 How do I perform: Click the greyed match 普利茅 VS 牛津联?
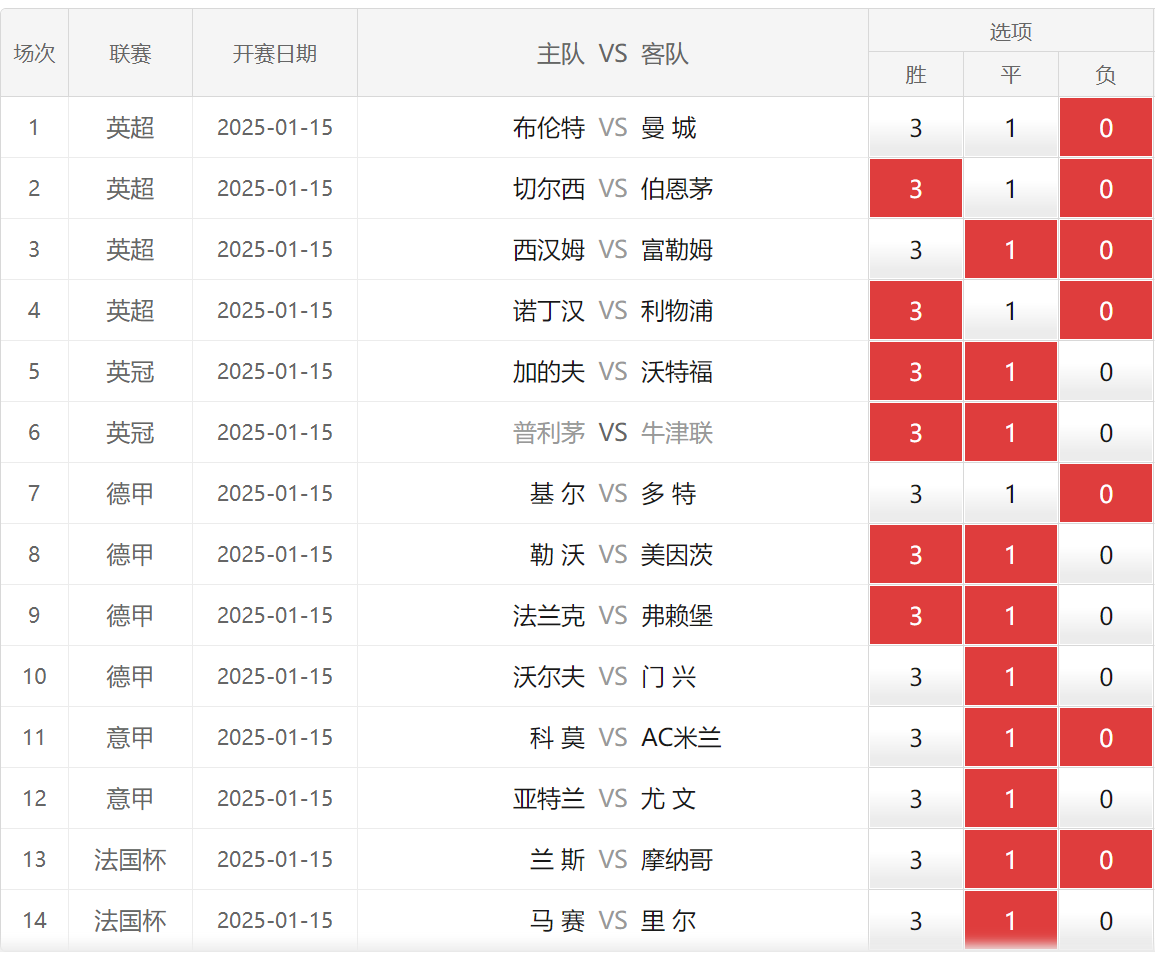click(613, 433)
